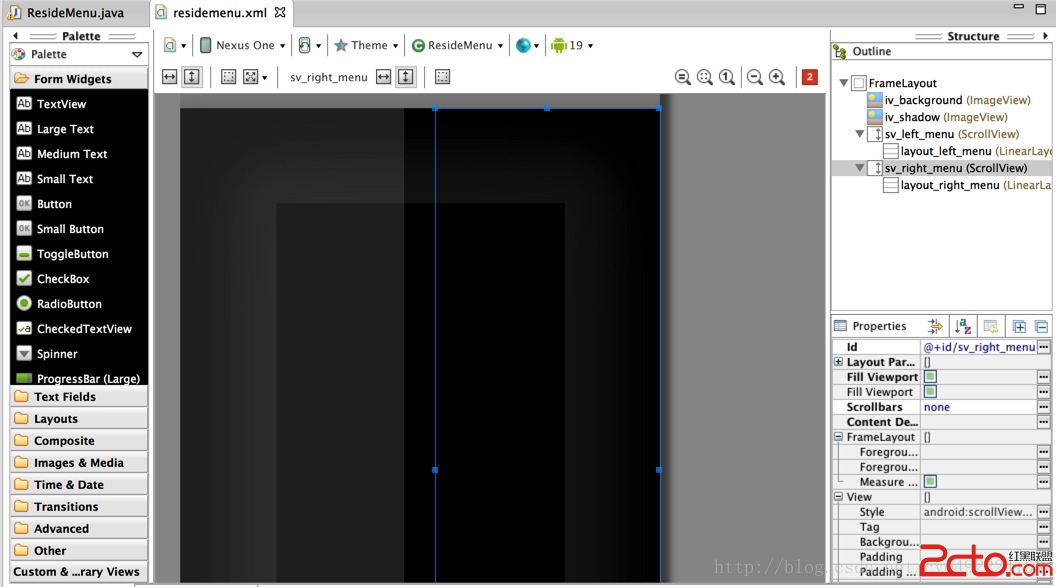Toggle fill height icon in layout toolbar
The height and width of the screenshot is (587, 1056).
tap(192, 77)
